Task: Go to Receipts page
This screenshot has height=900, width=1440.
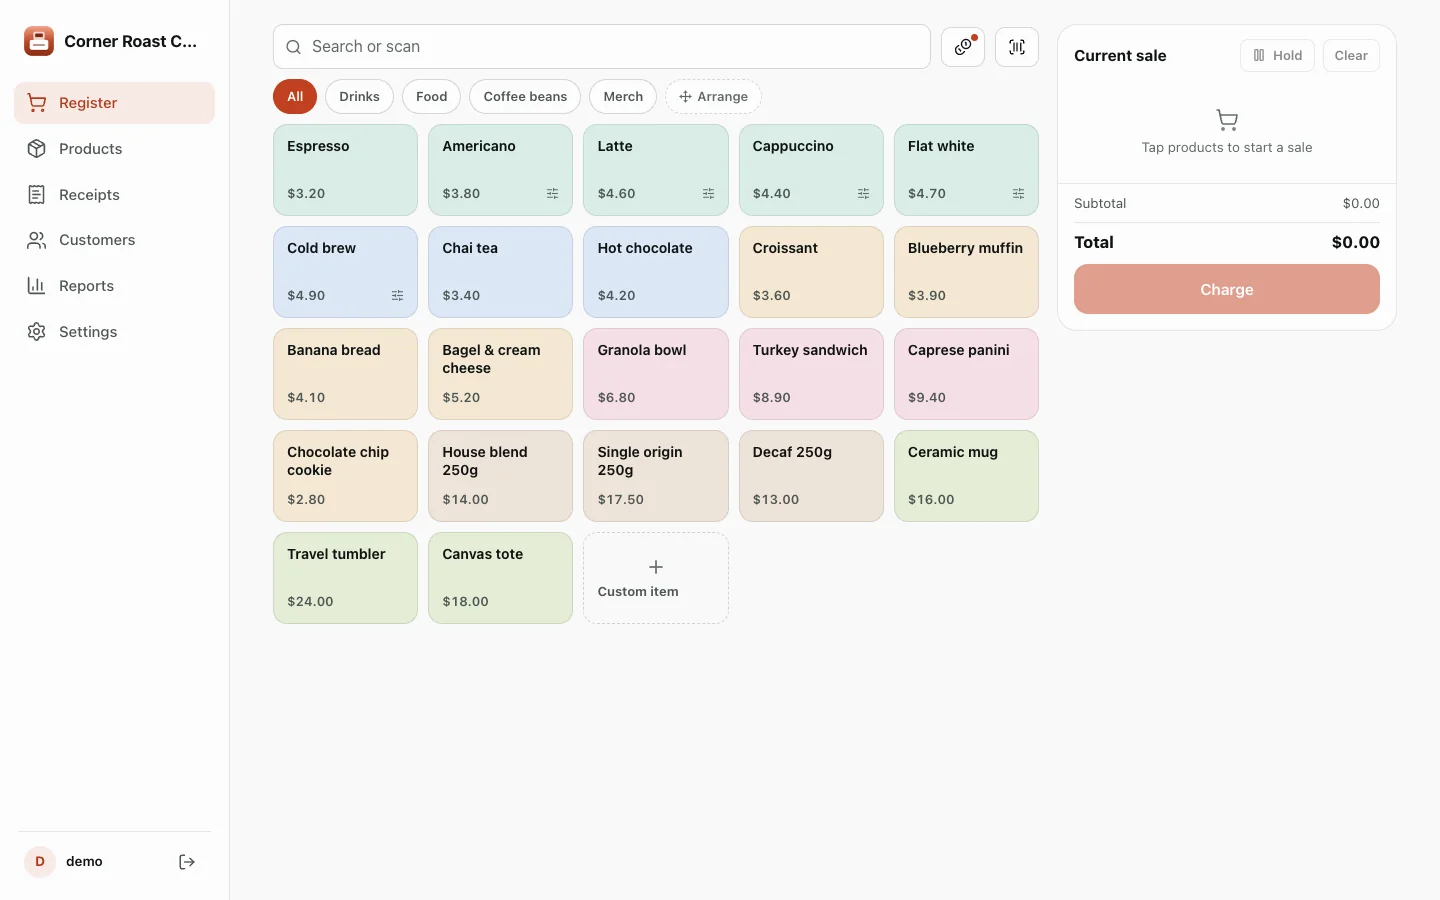Action: pyautogui.click(x=114, y=195)
